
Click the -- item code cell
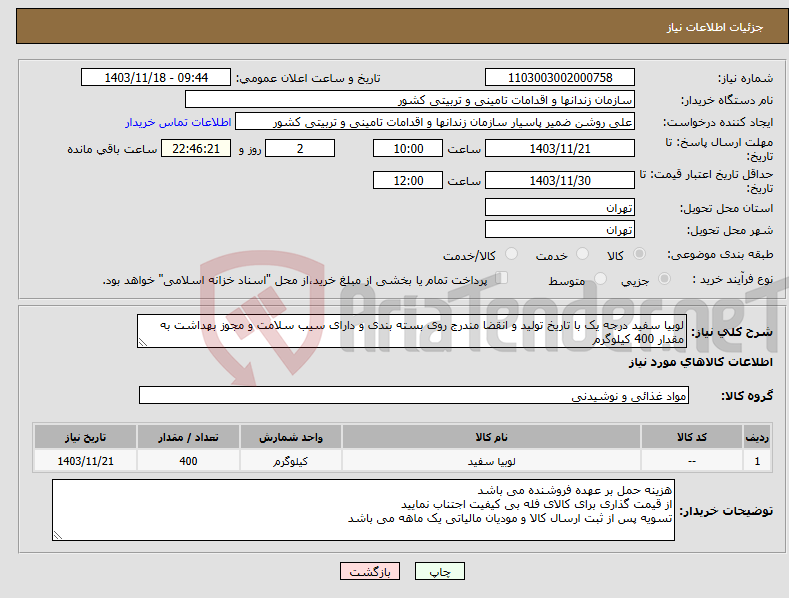(692, 461)
